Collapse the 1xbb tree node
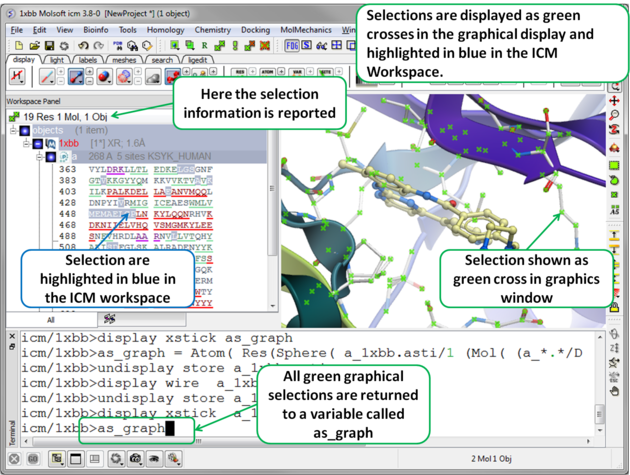The height and width of the screenshot is (475, 630). [26, 144]
